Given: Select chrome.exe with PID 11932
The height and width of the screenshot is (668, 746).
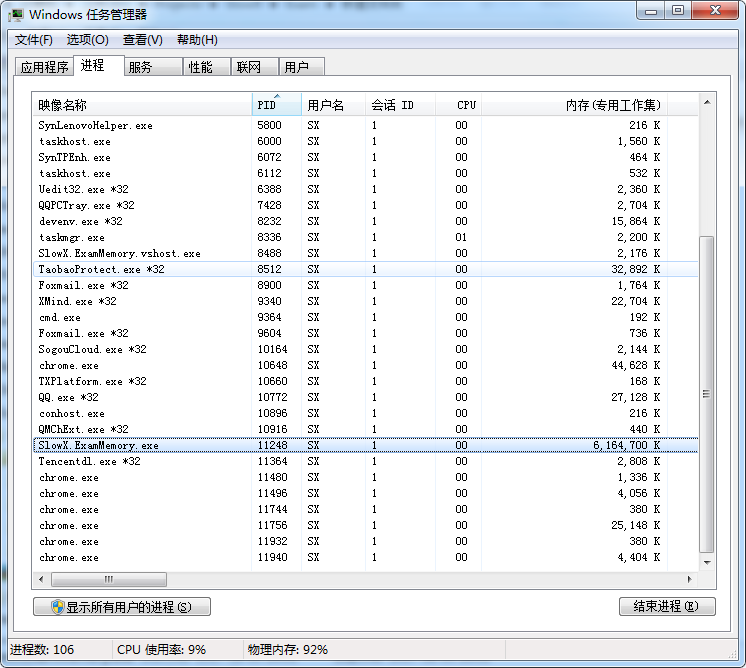Looking at the screenshot, I should pos(365,541).
